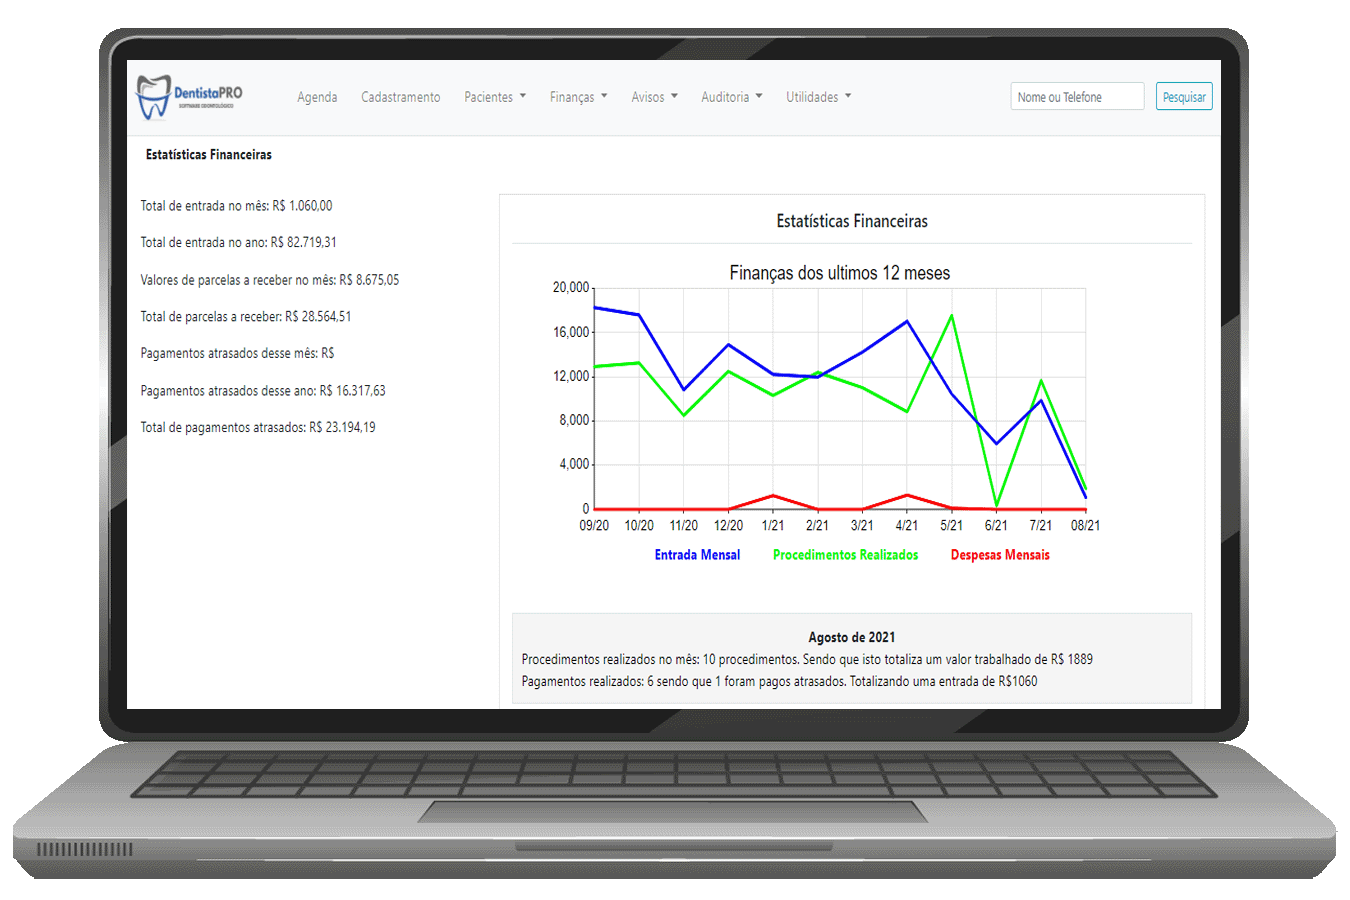Focus the Nome ou Telefone search field
1350x900 pixels.
click(x=1076, y=97)
